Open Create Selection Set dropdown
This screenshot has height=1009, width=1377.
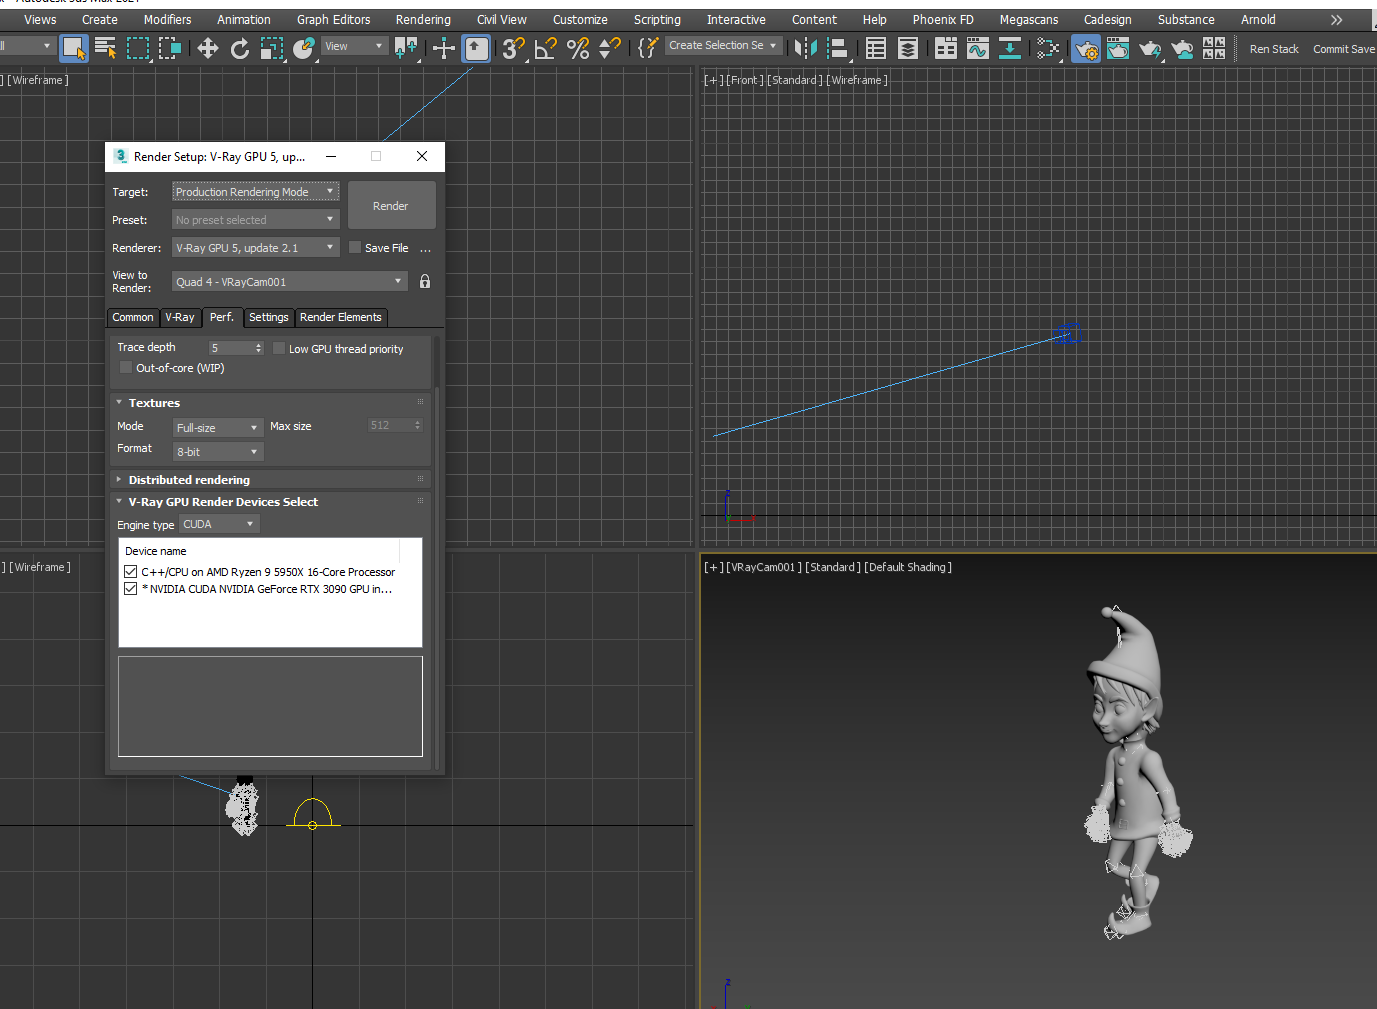723,46
